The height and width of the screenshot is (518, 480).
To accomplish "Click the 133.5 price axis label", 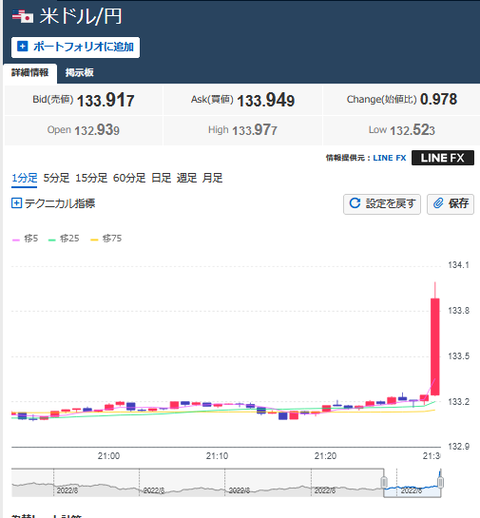I will coord(458,356).
